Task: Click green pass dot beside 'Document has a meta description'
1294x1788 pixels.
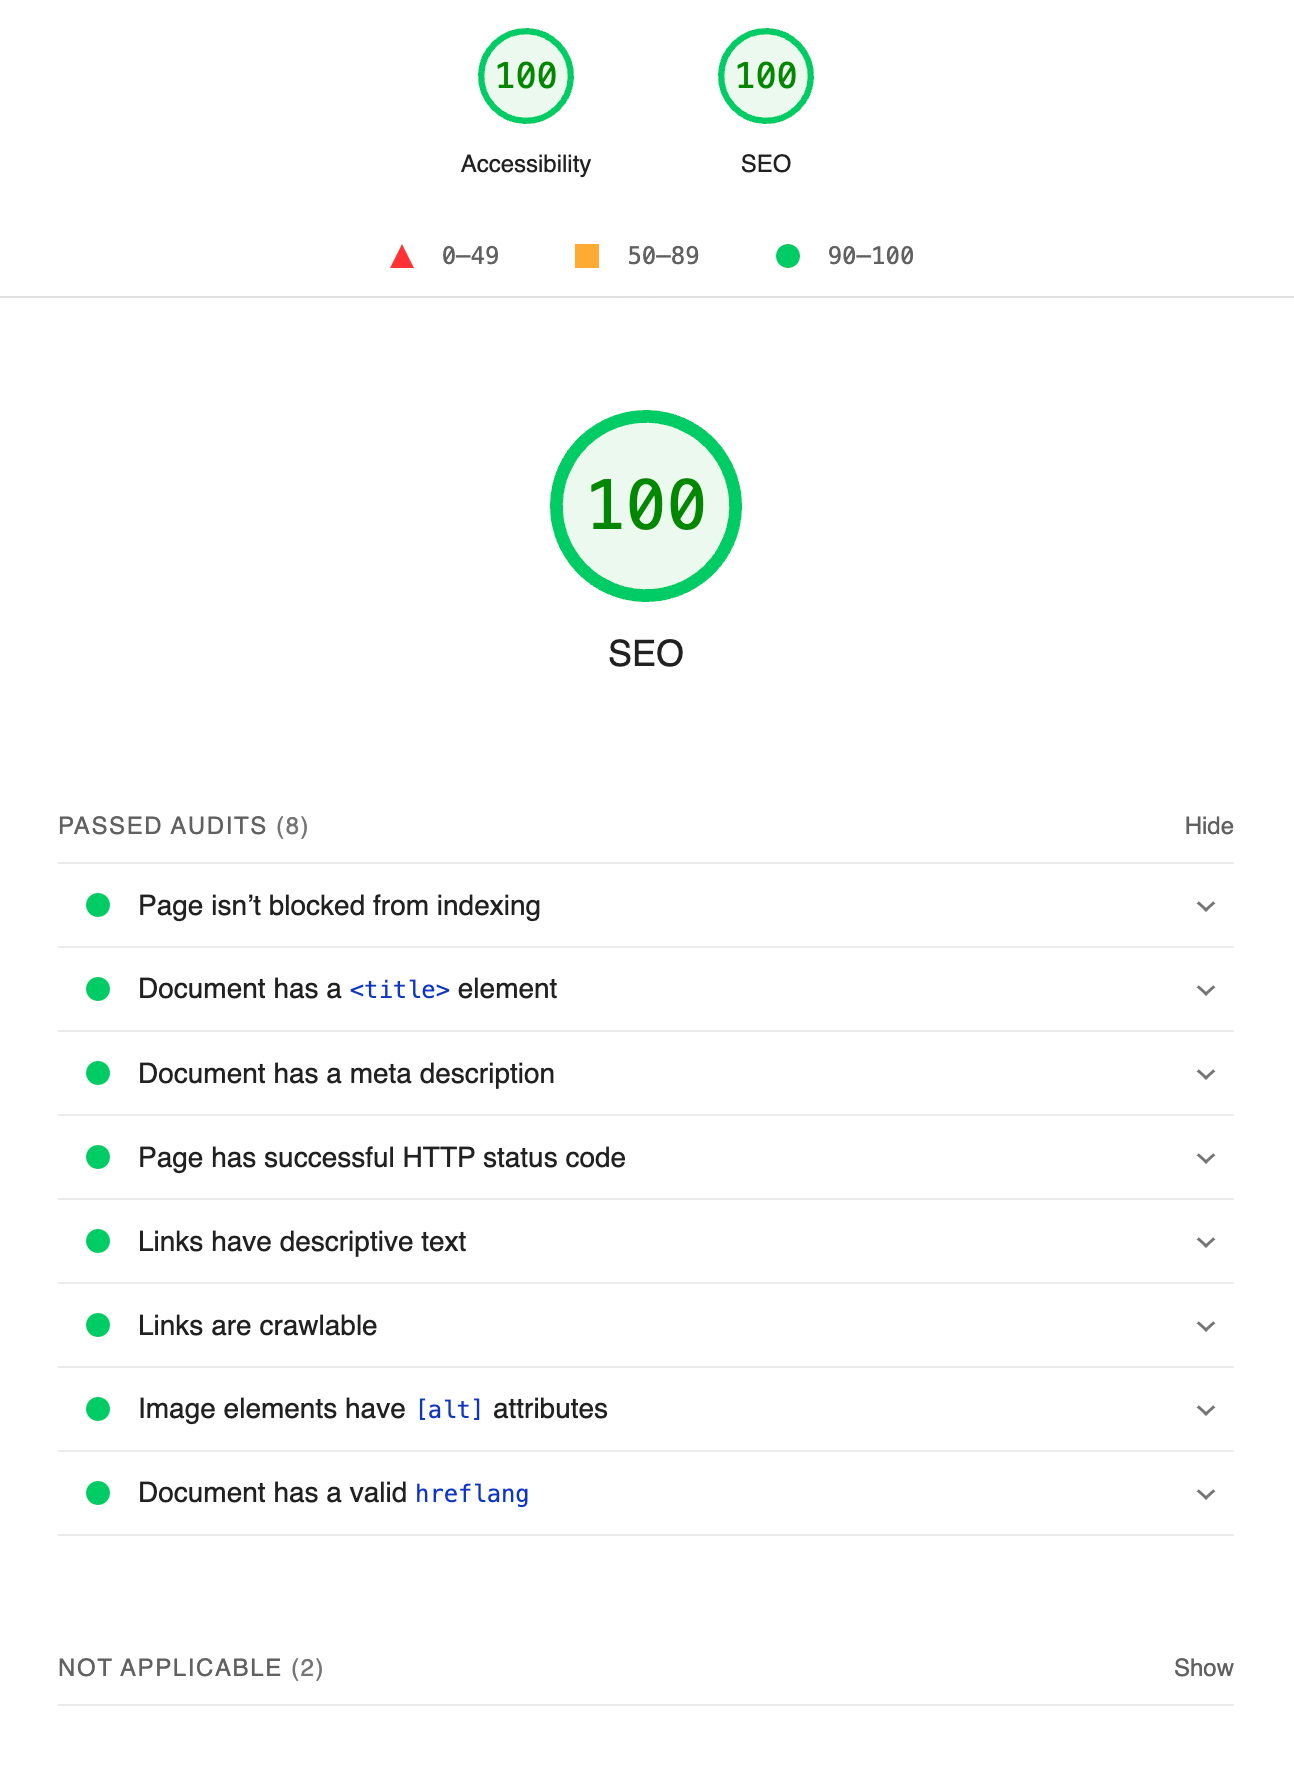Action: [x=98, y=1073]
